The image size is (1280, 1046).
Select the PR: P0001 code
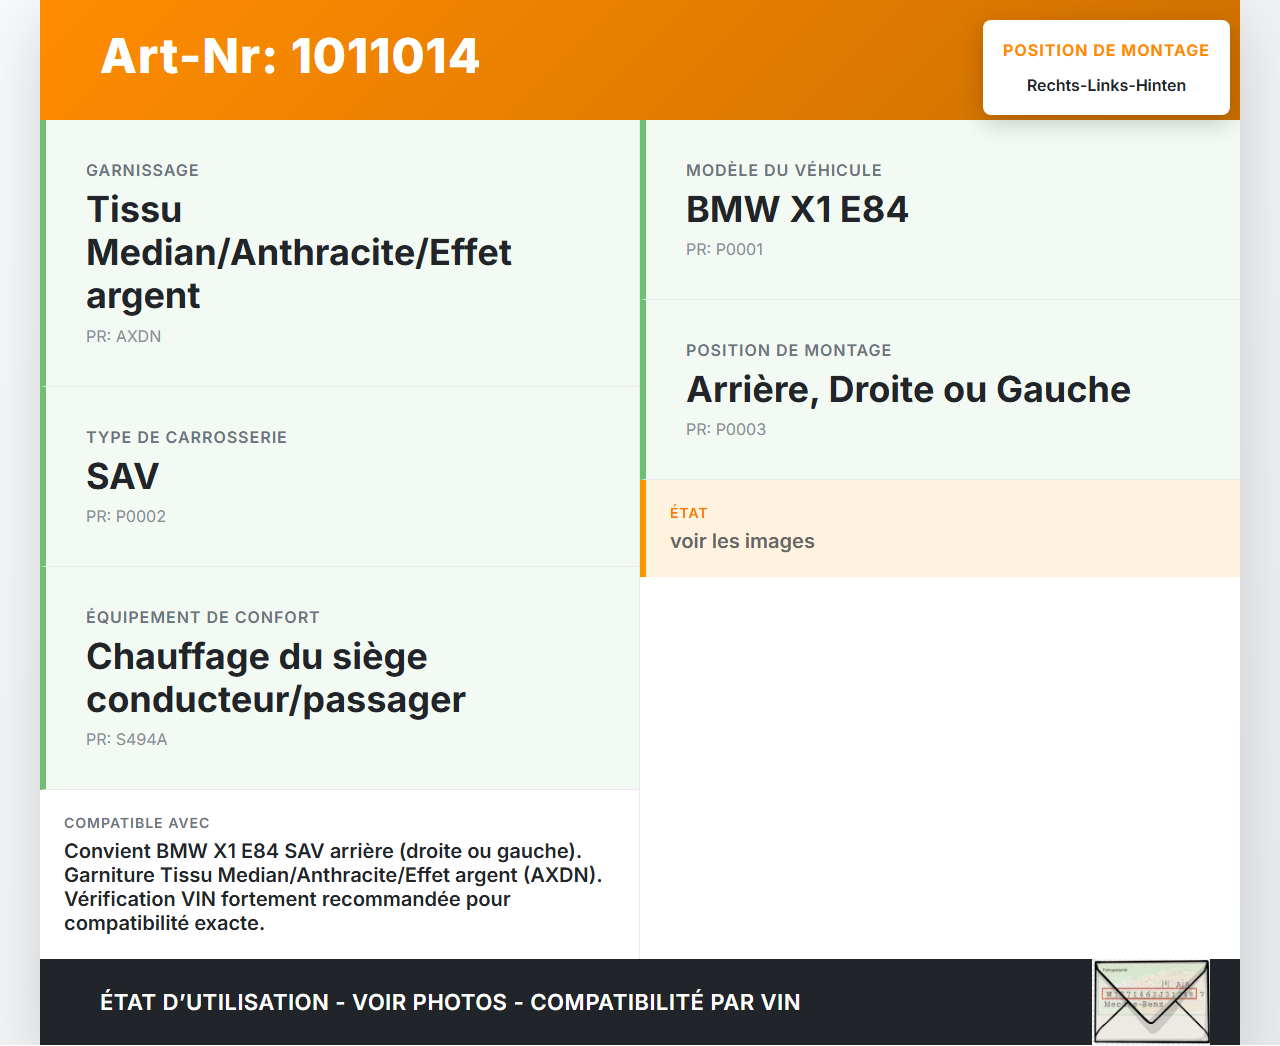pyautogui.click(x=724, y=249)
